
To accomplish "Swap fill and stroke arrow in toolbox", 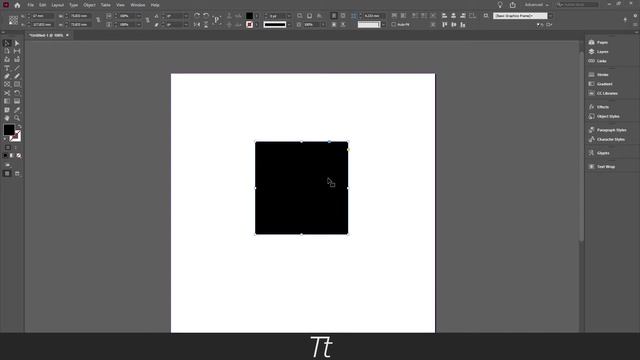I will pyautogui.click(x=19, y=127).
